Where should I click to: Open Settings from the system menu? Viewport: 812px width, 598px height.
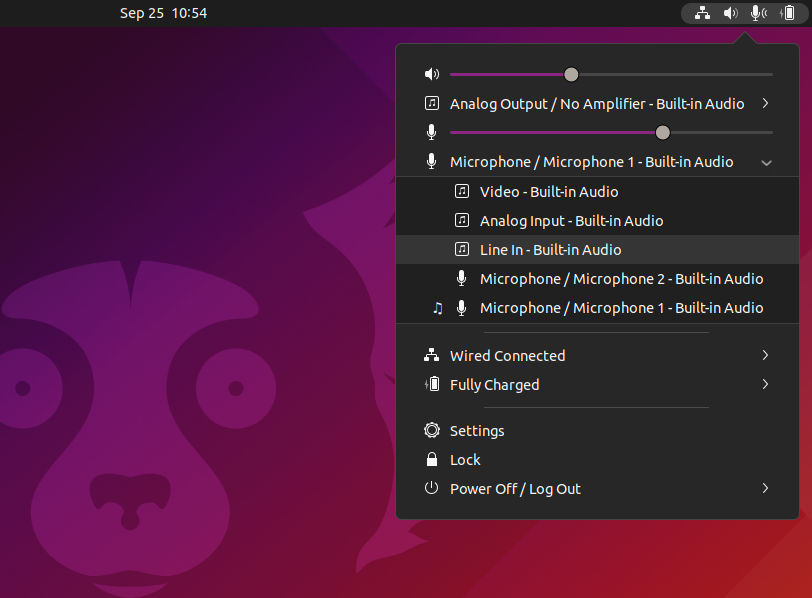click(477, 431)
